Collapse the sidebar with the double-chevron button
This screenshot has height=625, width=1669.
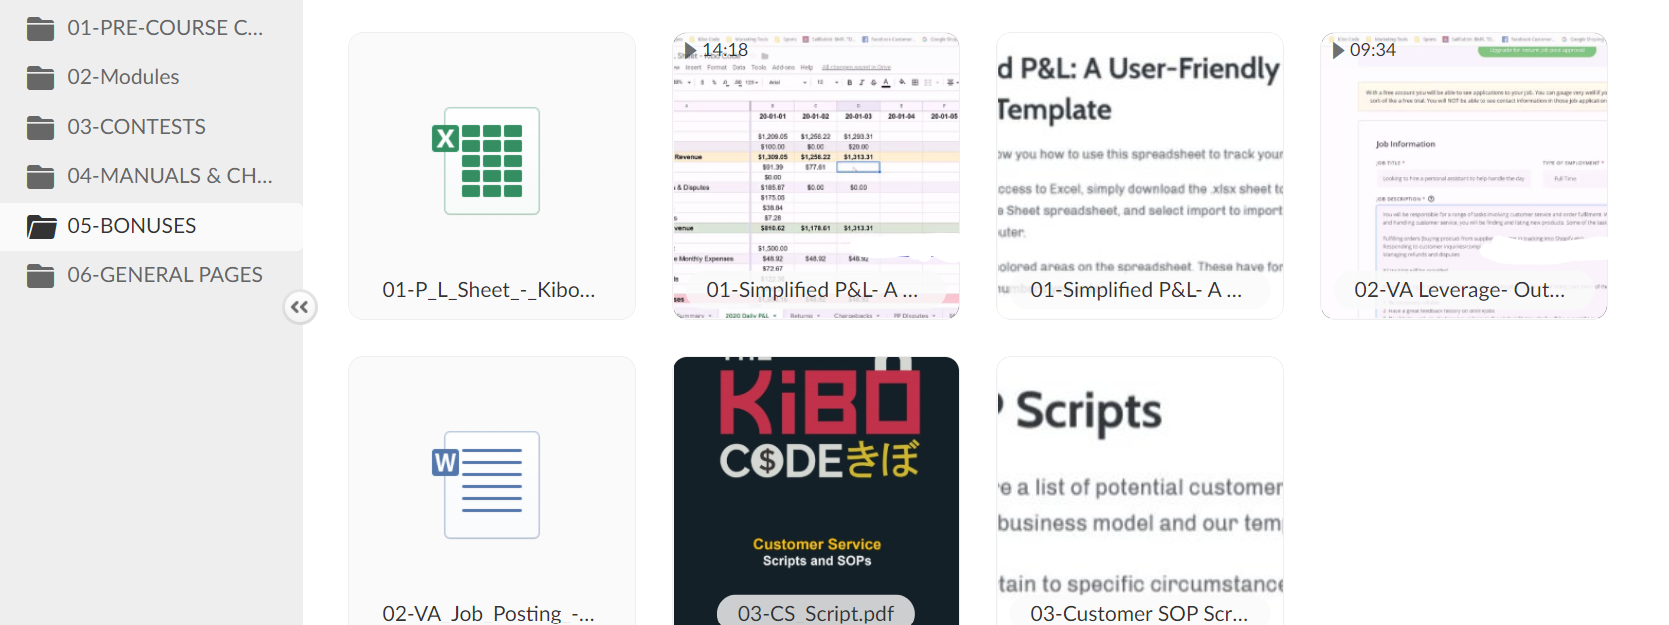[x=300, y=307]
